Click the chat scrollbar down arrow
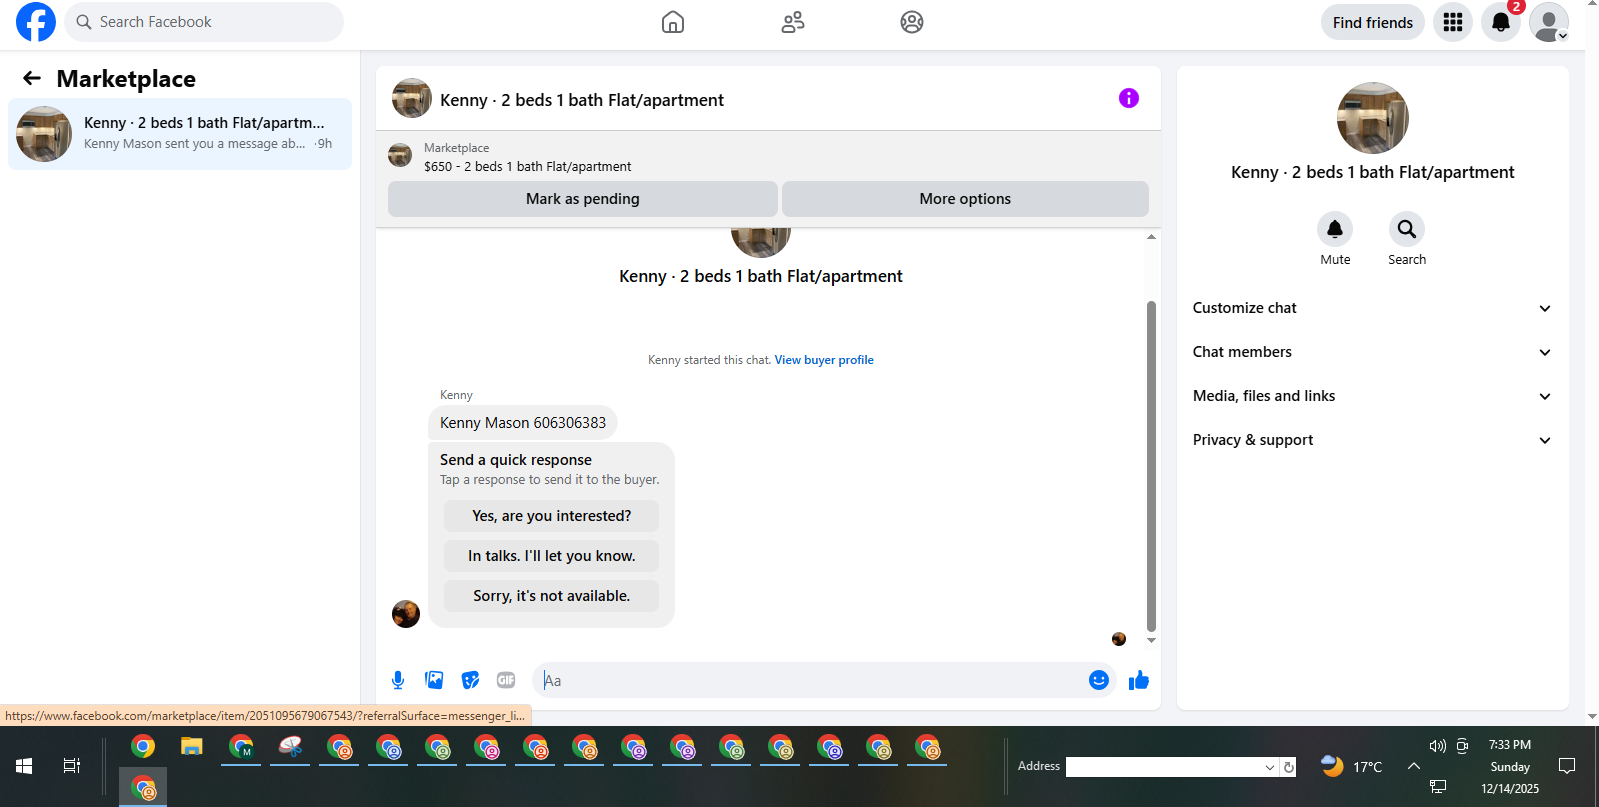Viewport: 1599px width, 807px height. [x=1151, y=640]
